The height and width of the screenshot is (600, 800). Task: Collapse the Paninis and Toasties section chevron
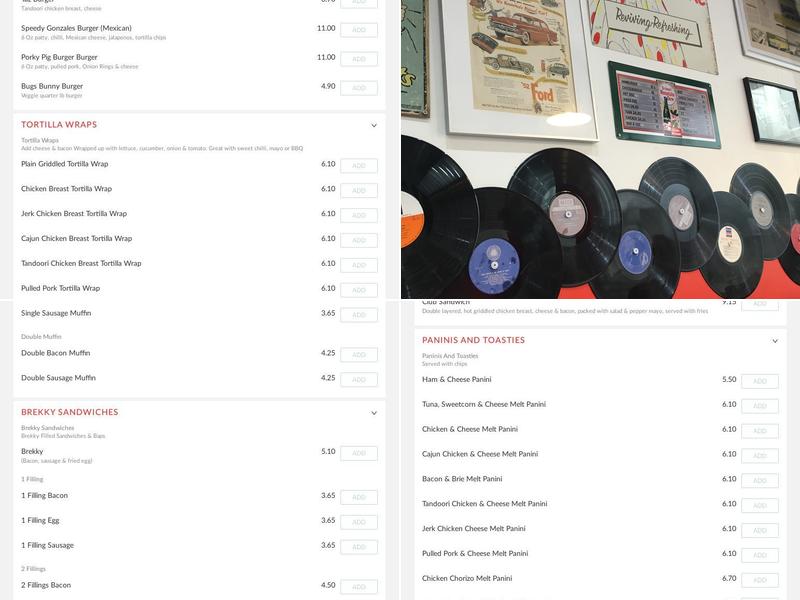pyautogui.click(x=775, y=341)
